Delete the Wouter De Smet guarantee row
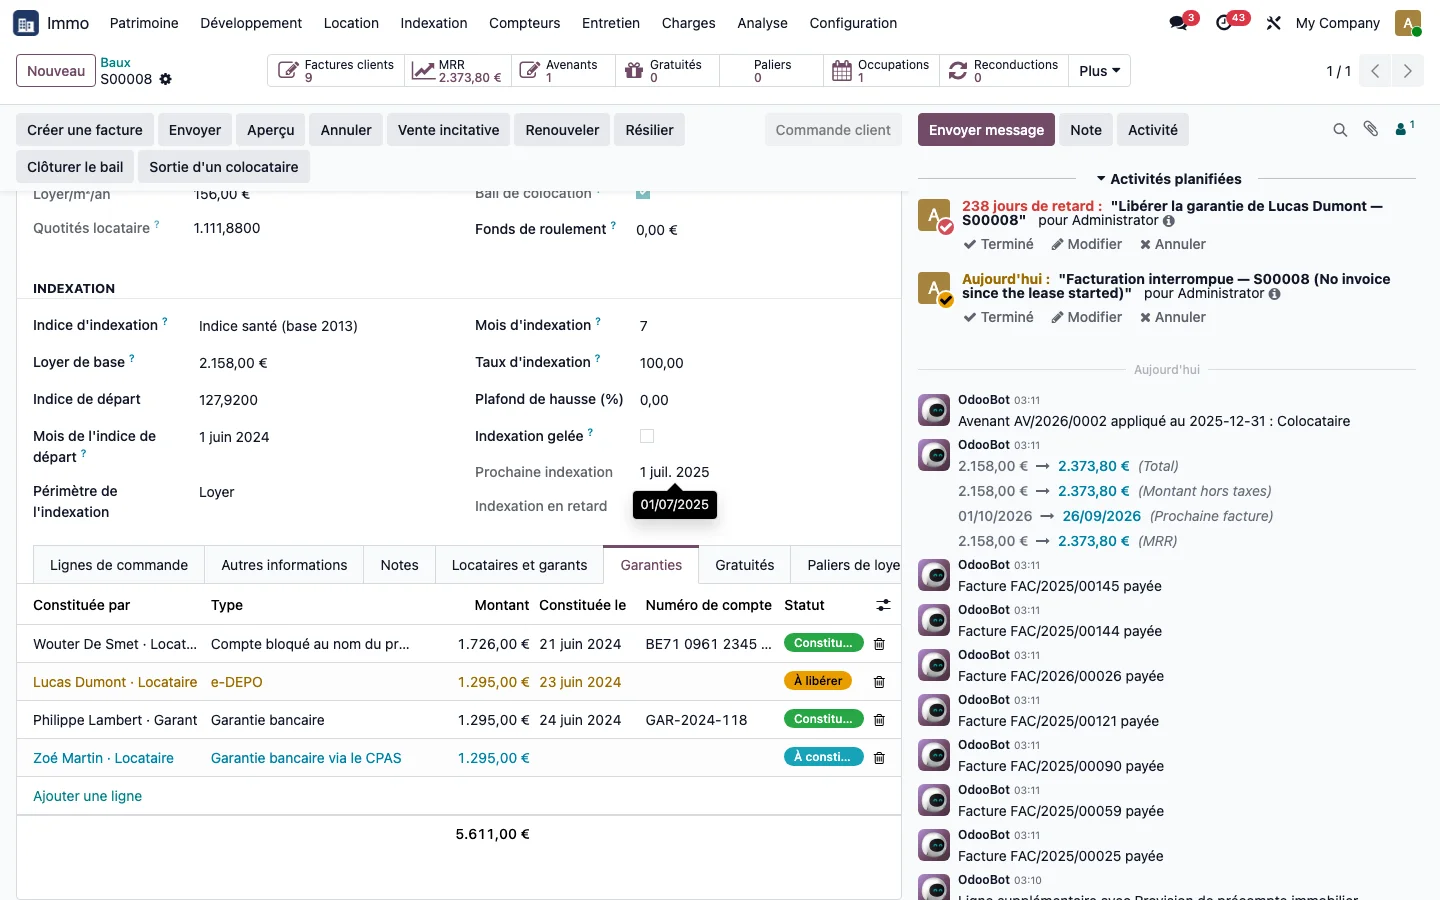The image size is (1440, 900). point(879,644)
